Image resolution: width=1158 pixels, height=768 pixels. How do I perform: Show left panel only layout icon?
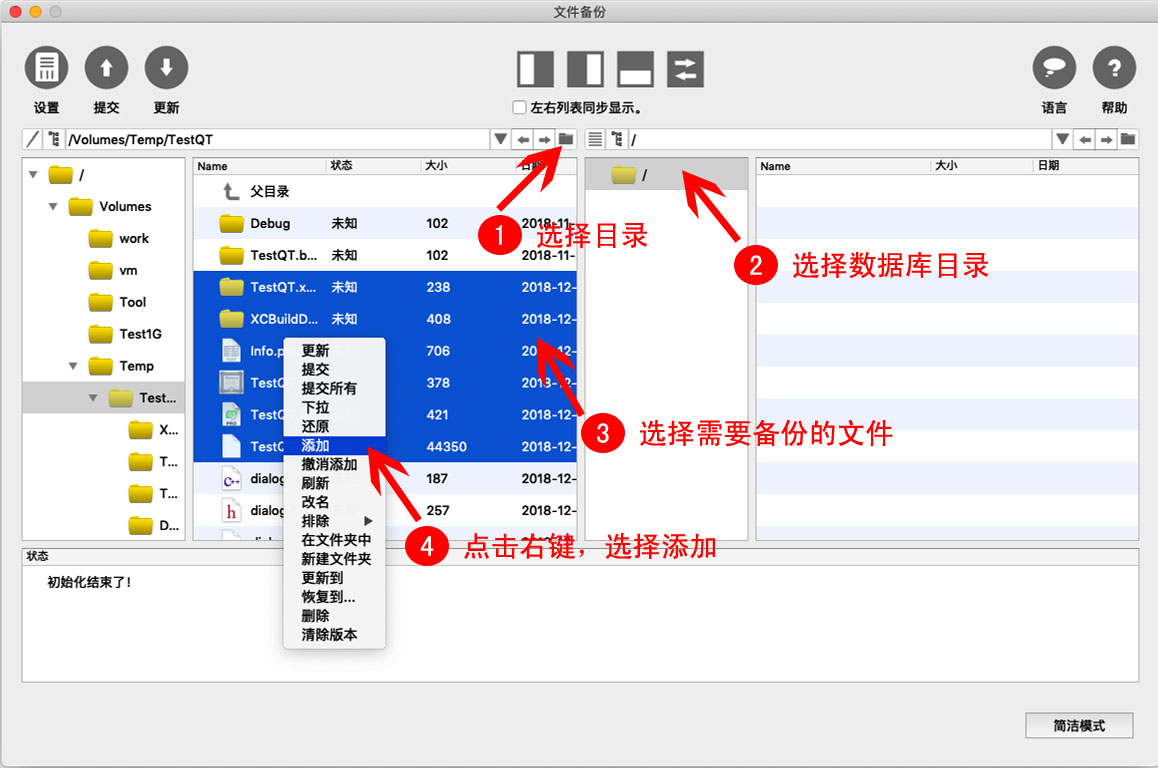tap(535, 69)
